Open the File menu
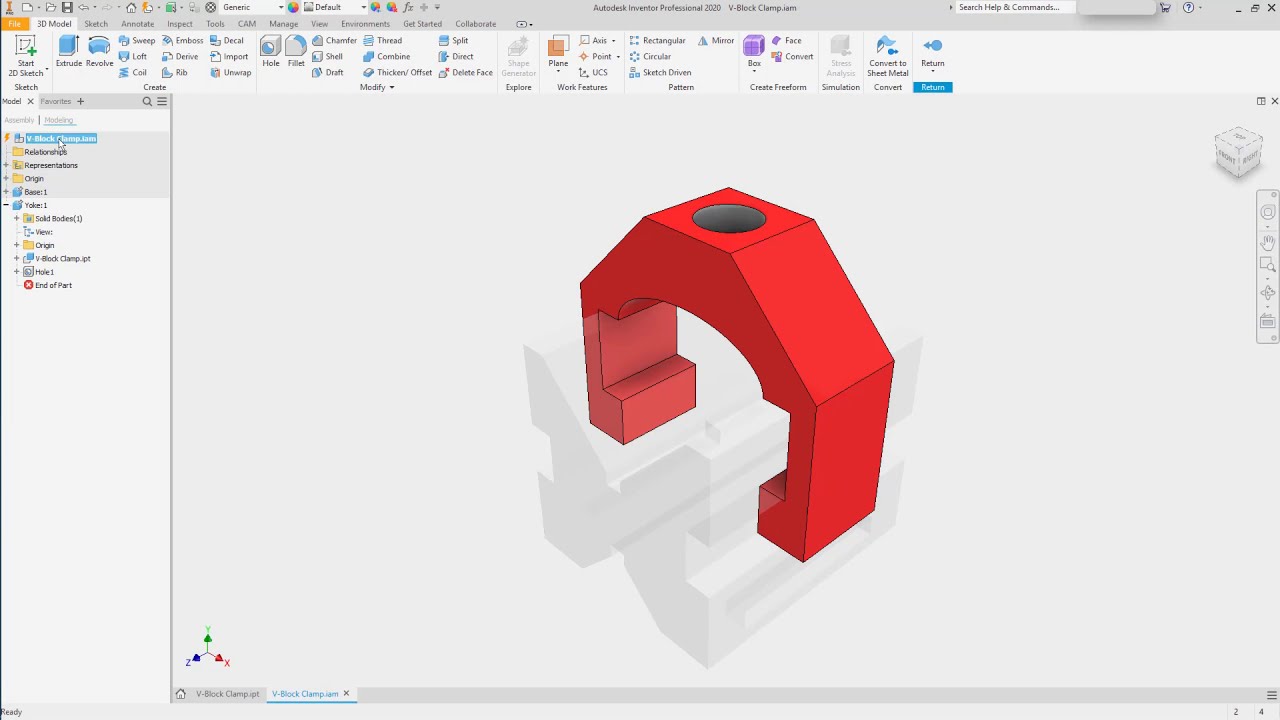 14,24
